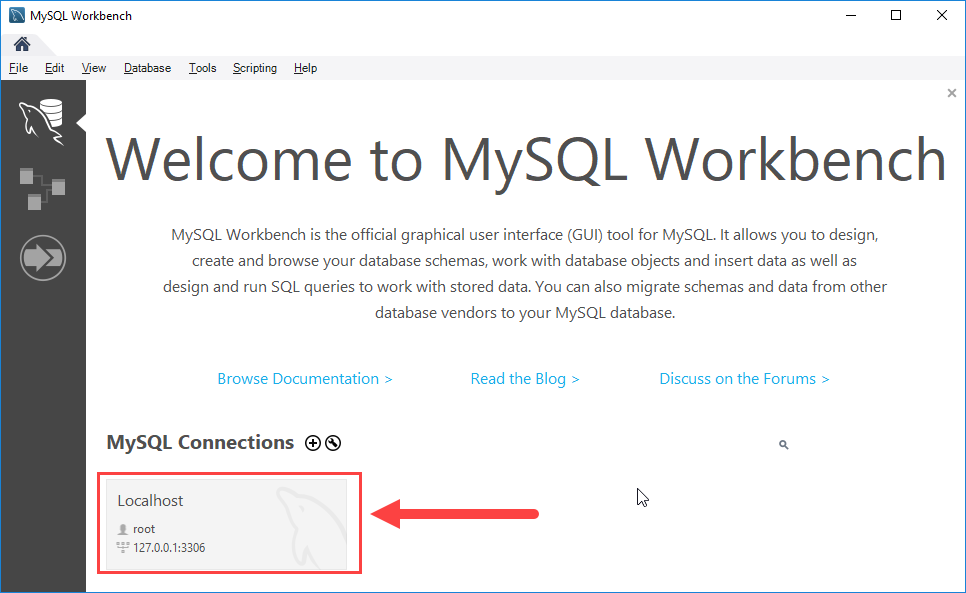This screenshot has height=593, width=966.
Task: Follow the Browse Documentation link
Action: tap(305, 378)
